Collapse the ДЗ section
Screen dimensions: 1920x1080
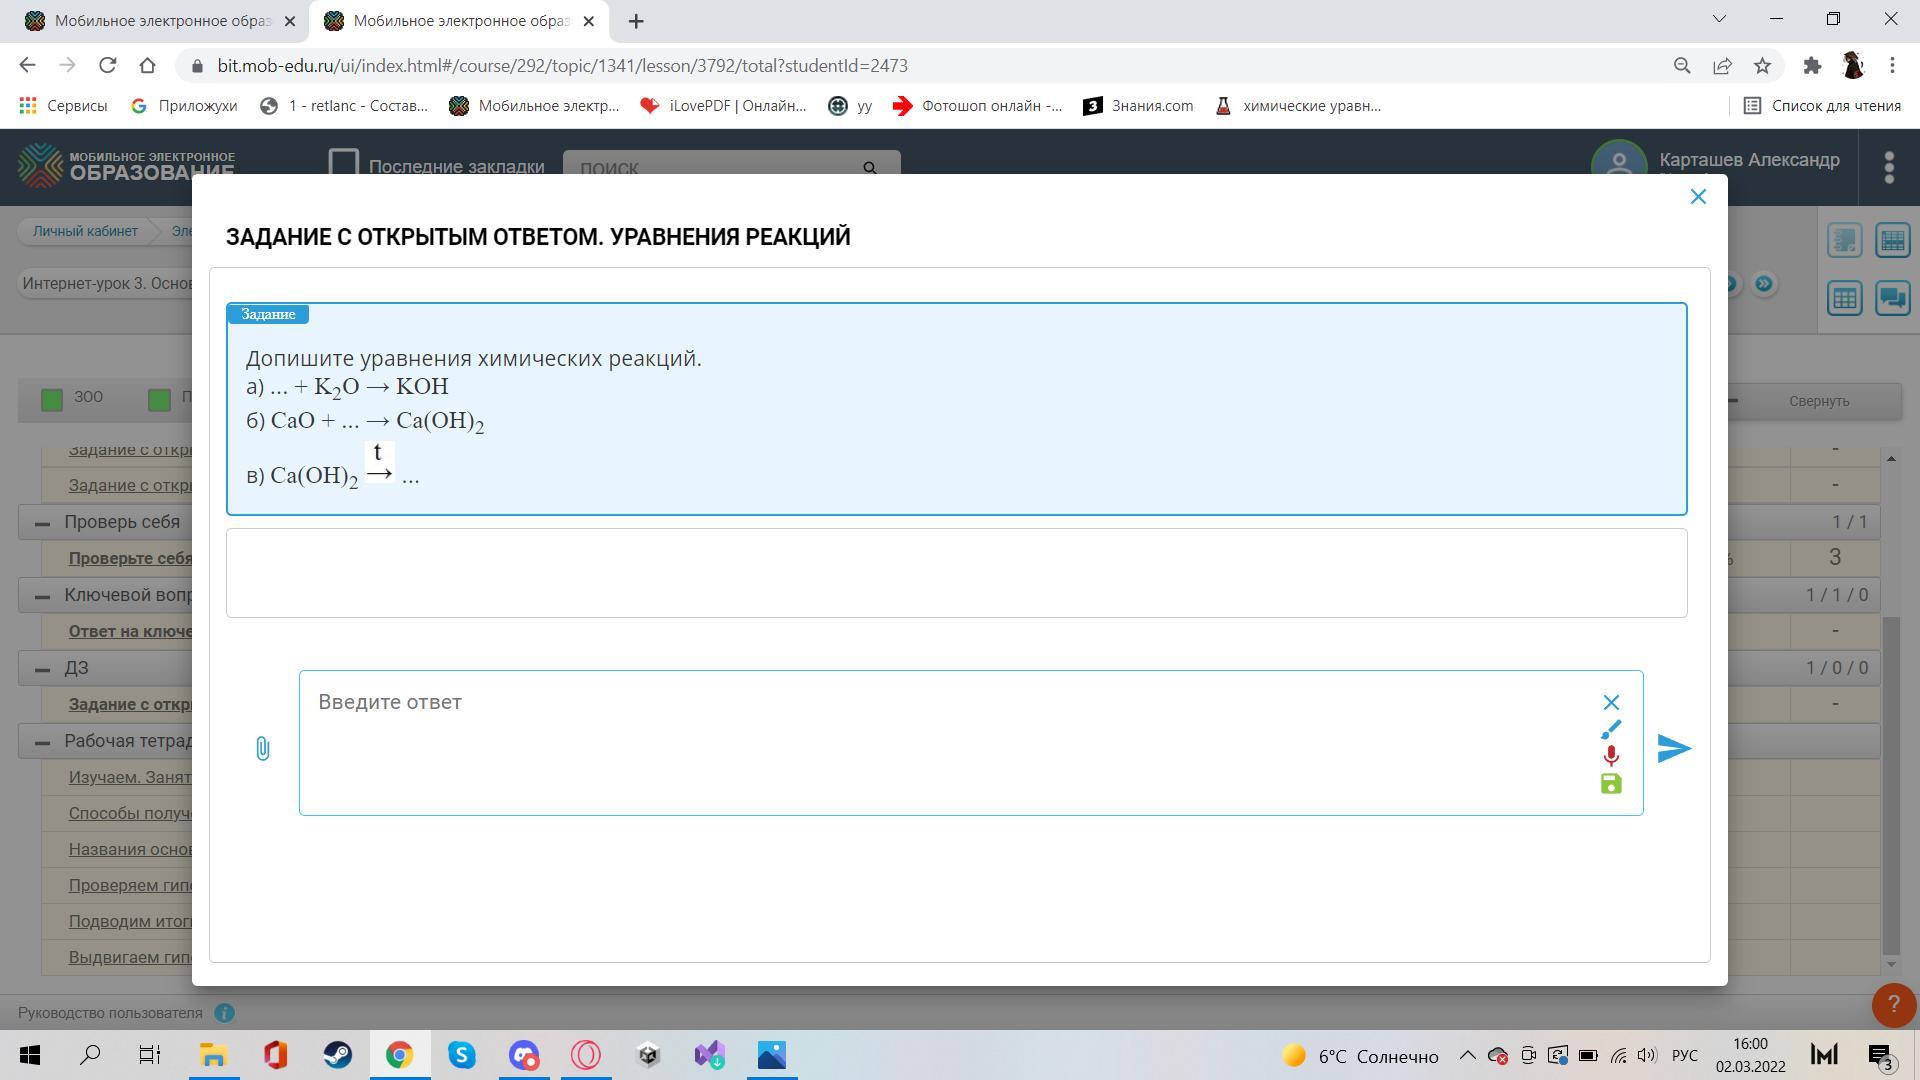(42, 668)
